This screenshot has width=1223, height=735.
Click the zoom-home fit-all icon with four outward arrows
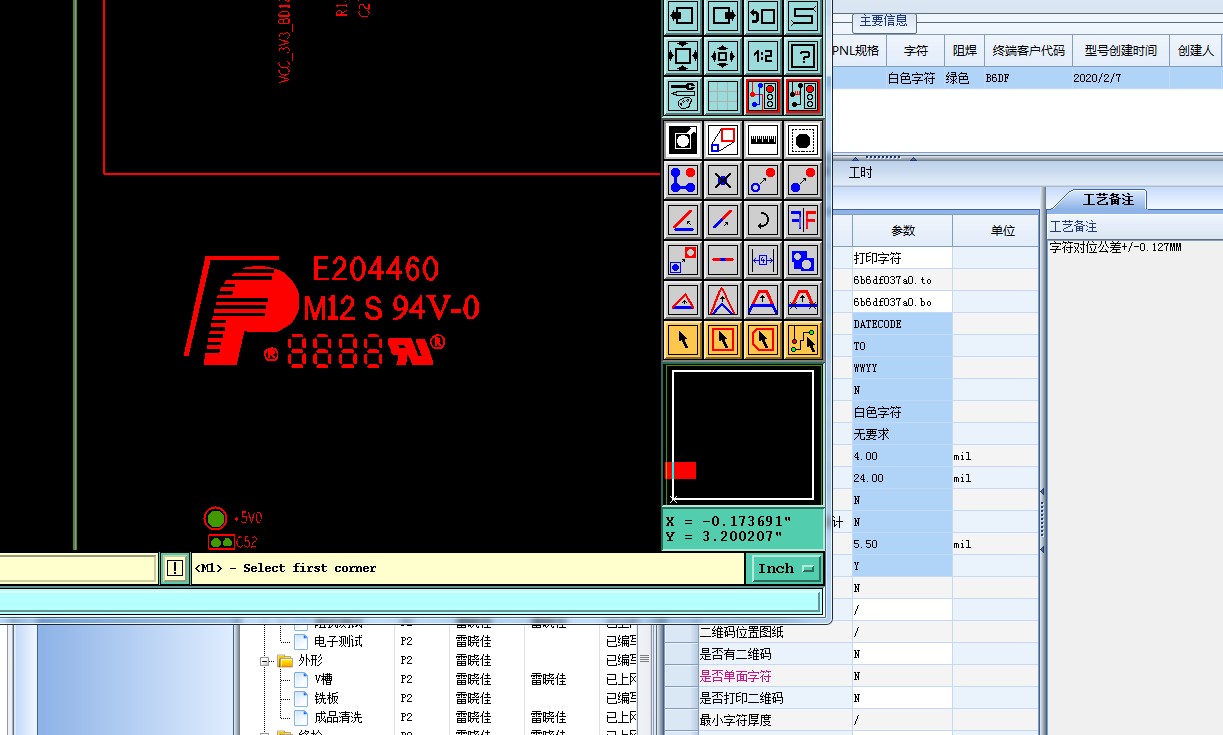pos(683,56)
